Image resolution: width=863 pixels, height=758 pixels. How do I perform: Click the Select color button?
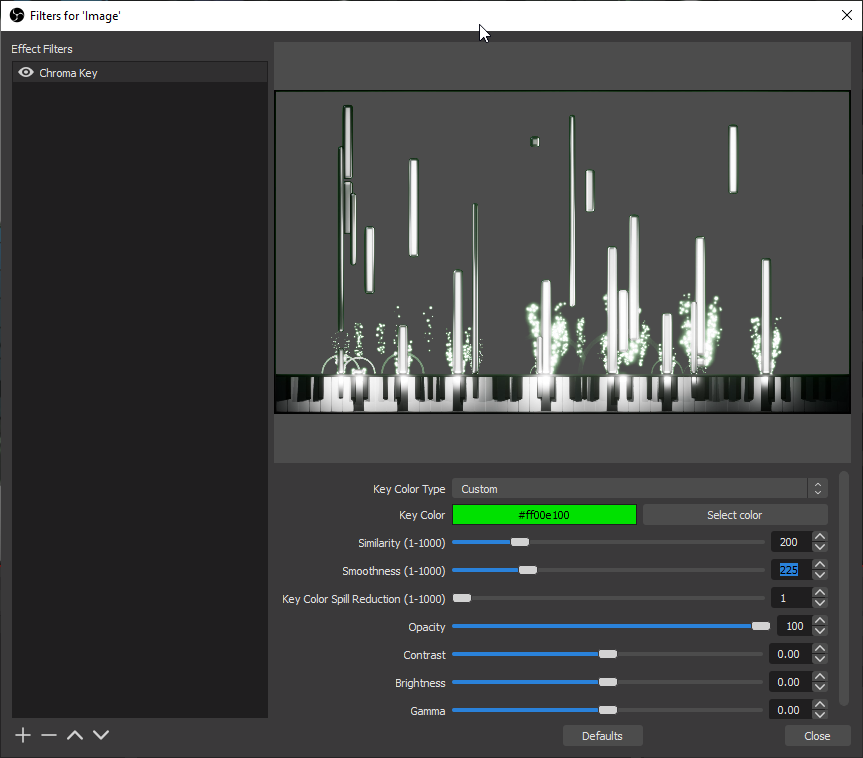tap(735, 515)
